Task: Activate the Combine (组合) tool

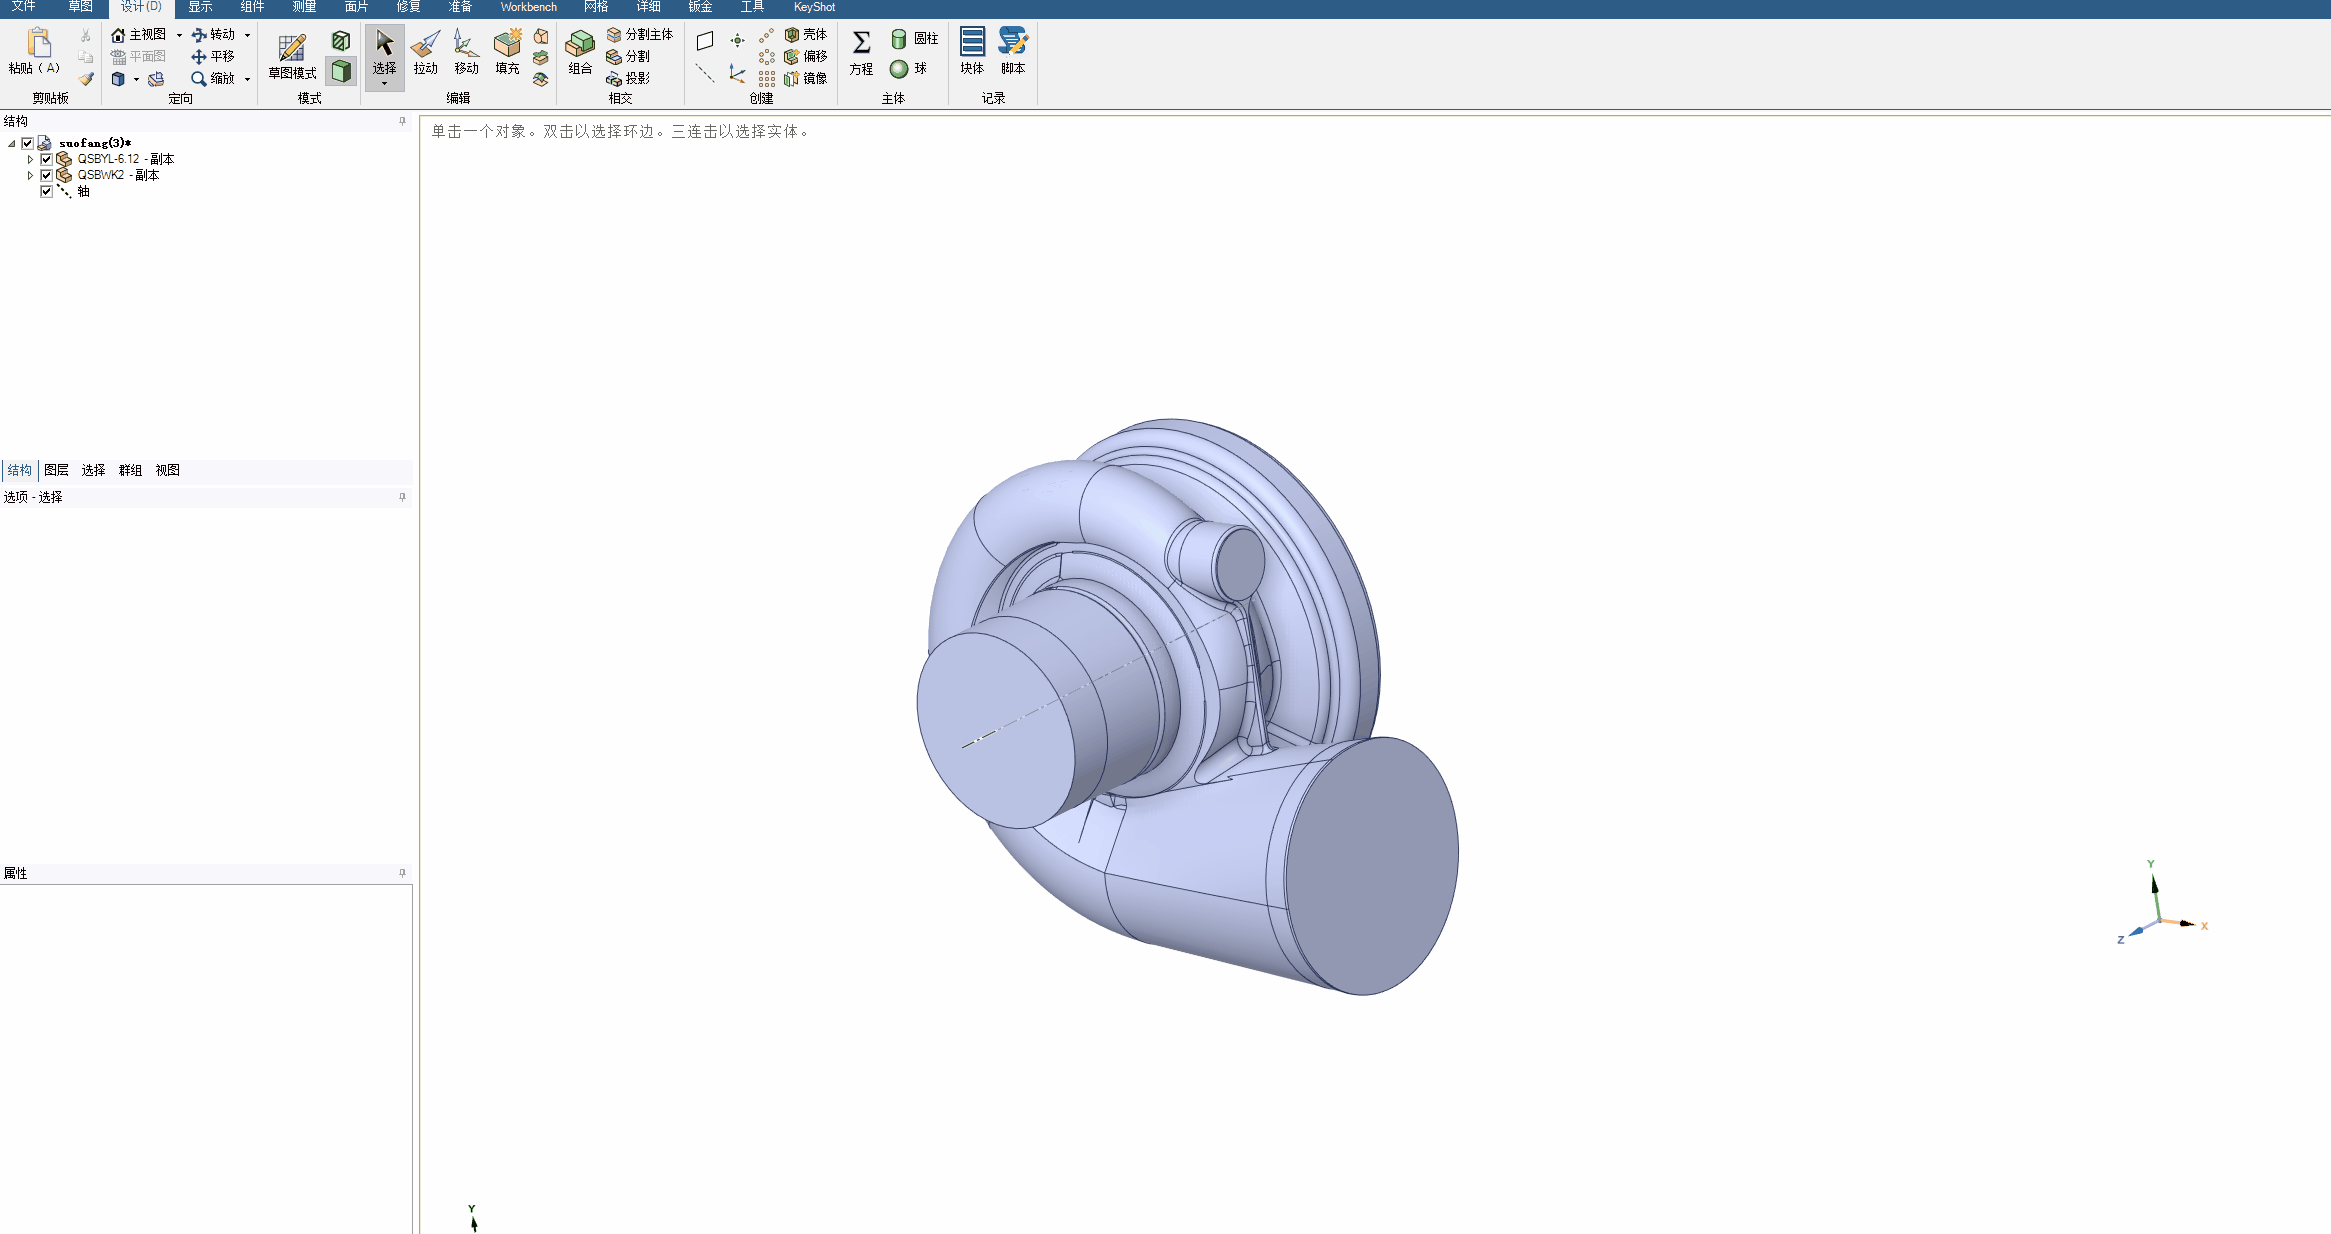Action: 580,52
